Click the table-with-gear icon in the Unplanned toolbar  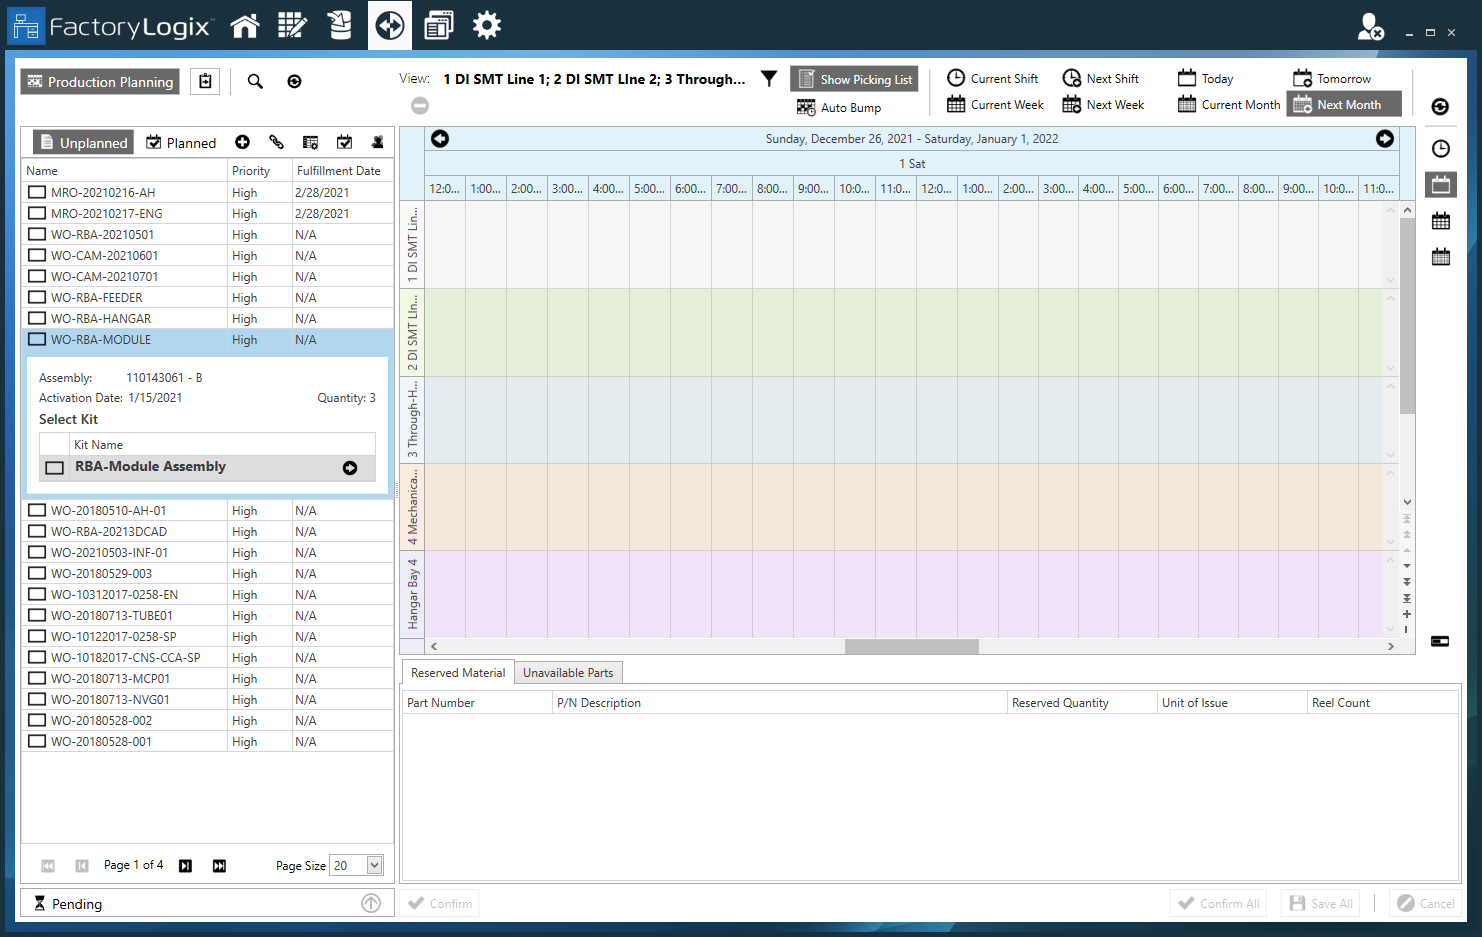(x=311, y=142)
